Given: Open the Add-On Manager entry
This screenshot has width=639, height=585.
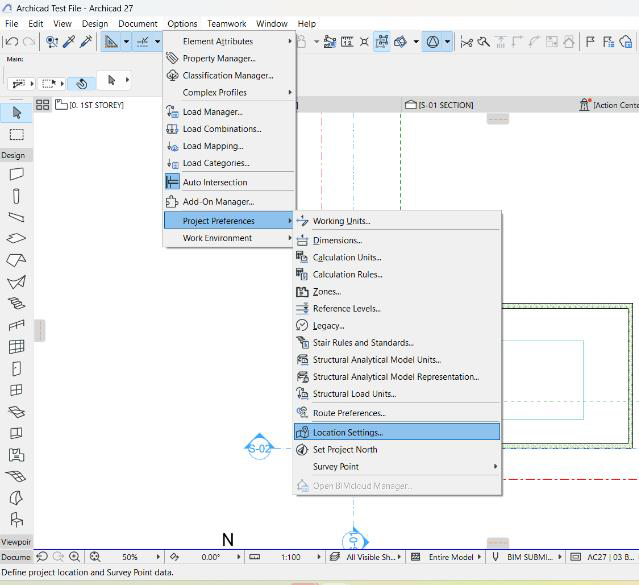Looking at the screenshot, I should [x=218, y=201].
